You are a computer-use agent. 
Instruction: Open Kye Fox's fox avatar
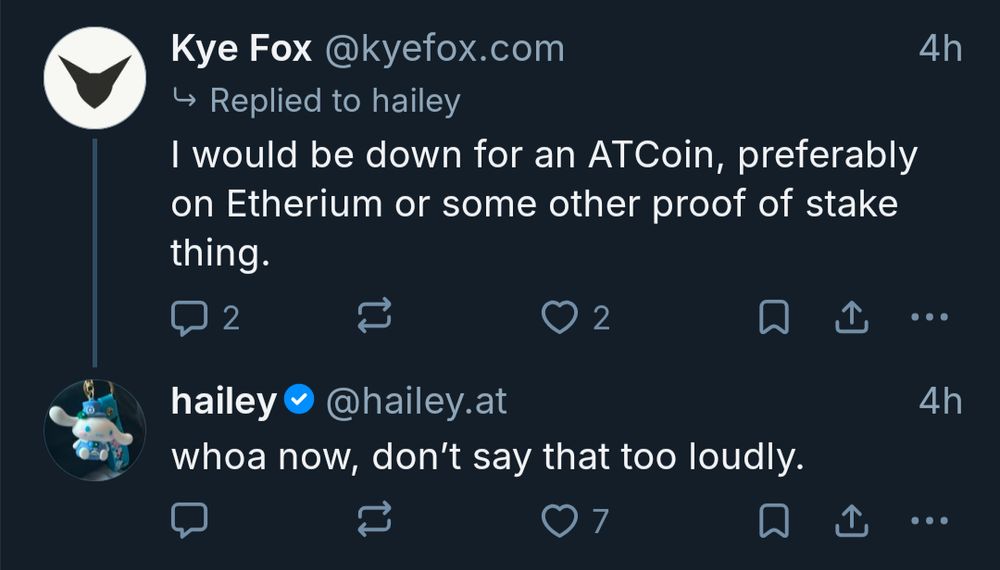pyautogui.click(x=96, y=78)
